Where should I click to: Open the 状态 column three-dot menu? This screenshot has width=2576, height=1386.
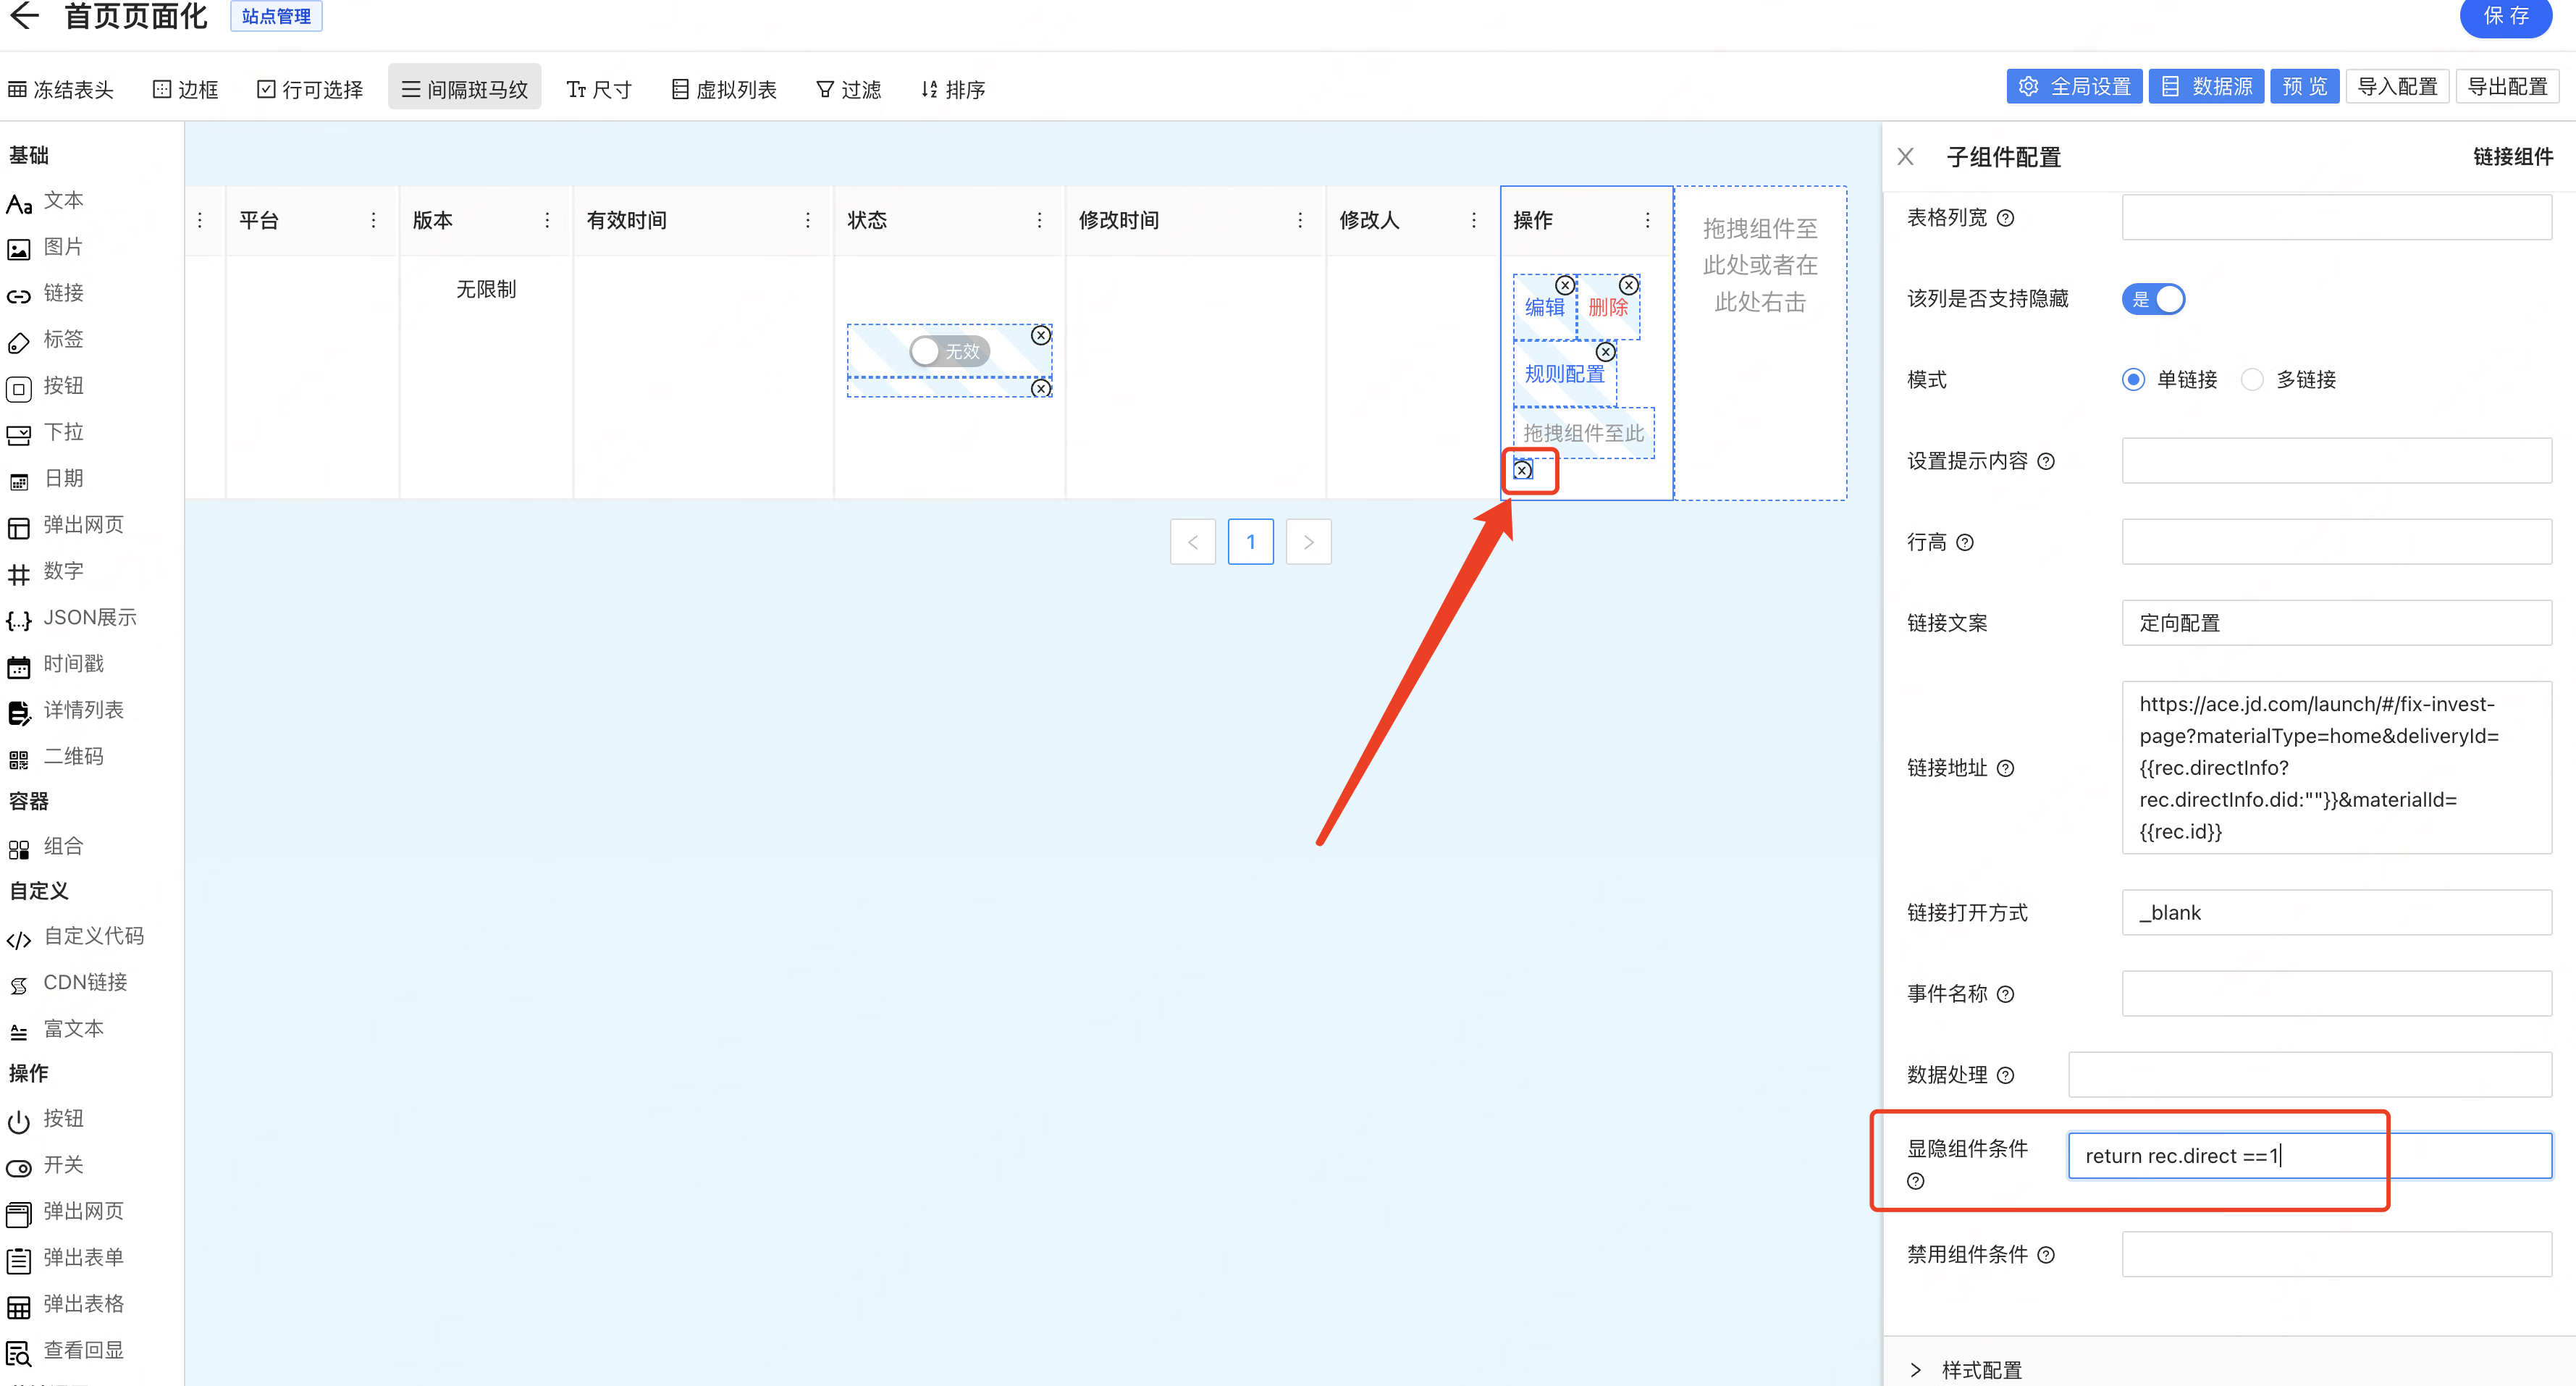point(1039,220)
